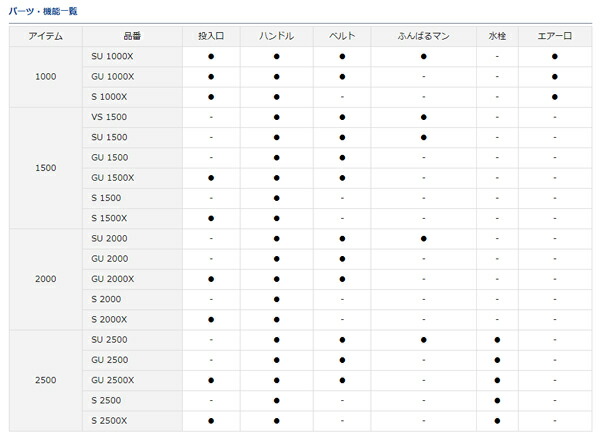
Task: Select product number GU 2000X
Action: [x=112, y=279]
